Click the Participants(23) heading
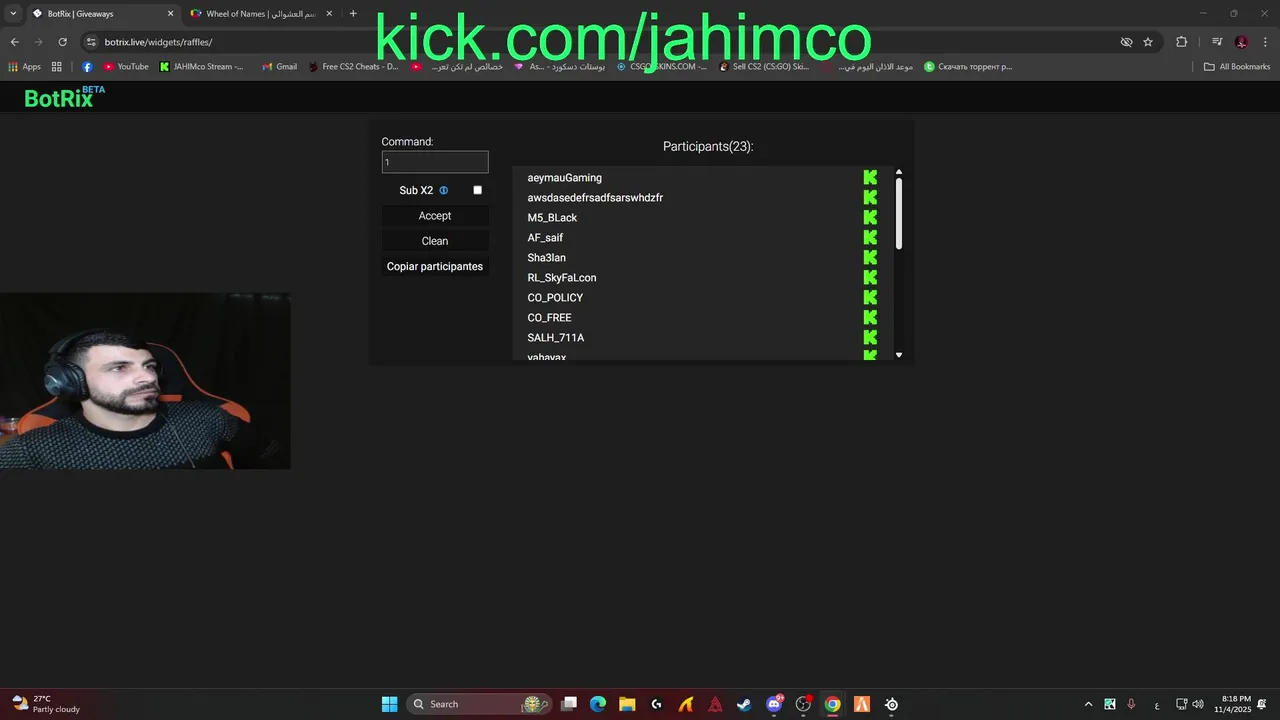Viewport: 1280px width, 720px height. click(x=708, y=146)
